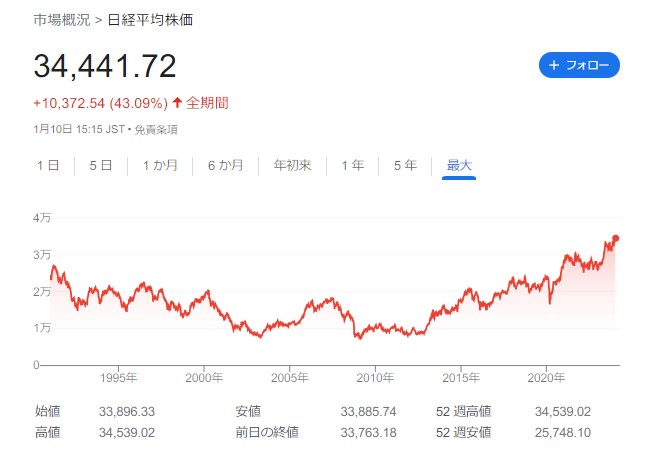
Task: Click the 安値 value 33,885.74
Action: pos(368,412)
